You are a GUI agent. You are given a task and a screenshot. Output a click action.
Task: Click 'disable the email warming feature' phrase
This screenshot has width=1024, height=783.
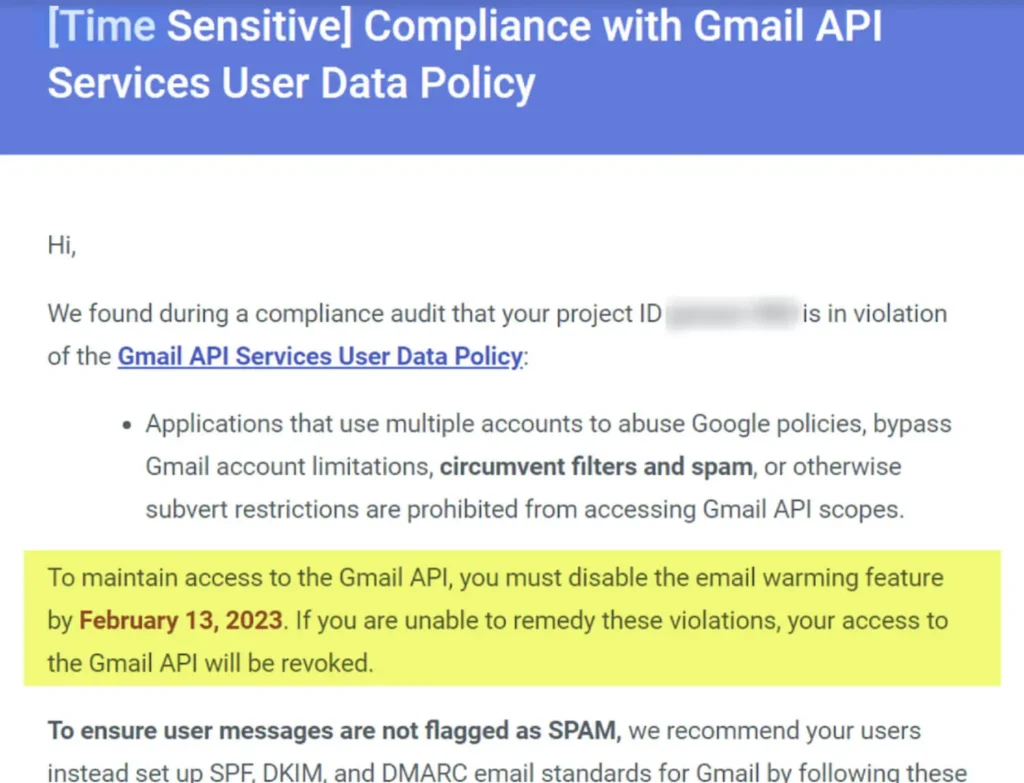756,577
